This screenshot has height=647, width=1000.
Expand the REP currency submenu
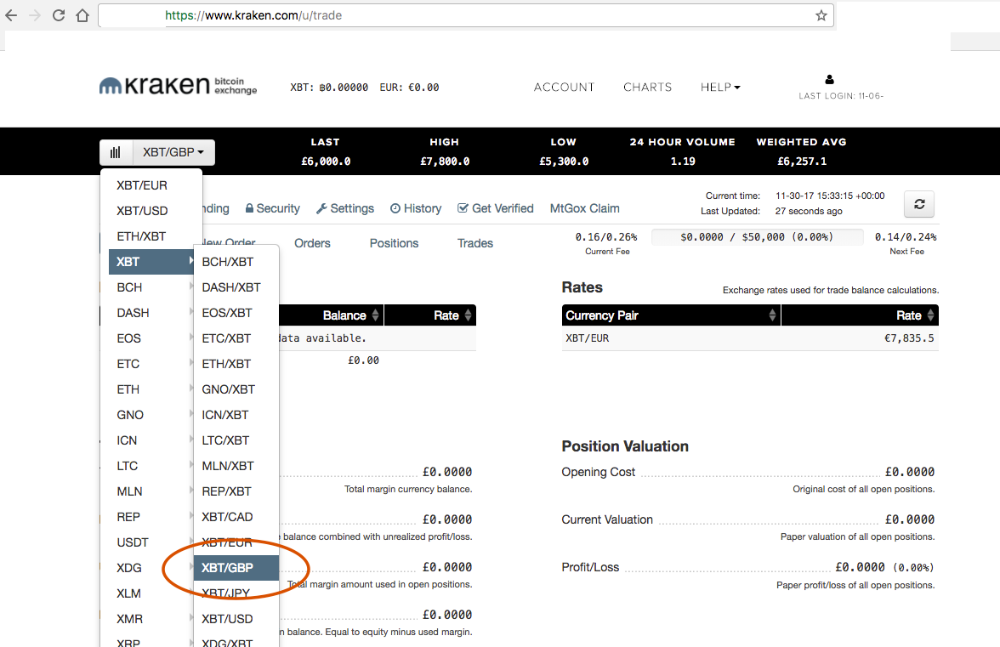pos(151,517)
